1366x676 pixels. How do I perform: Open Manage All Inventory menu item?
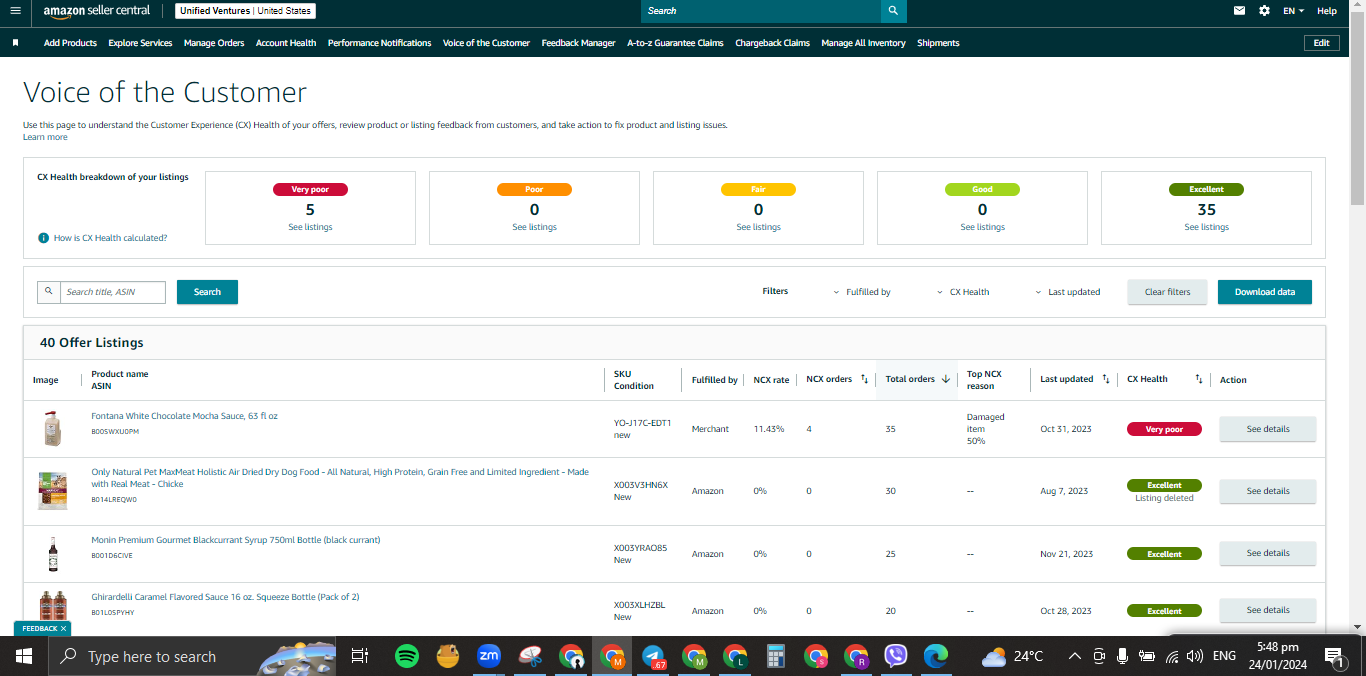[863, 43]
